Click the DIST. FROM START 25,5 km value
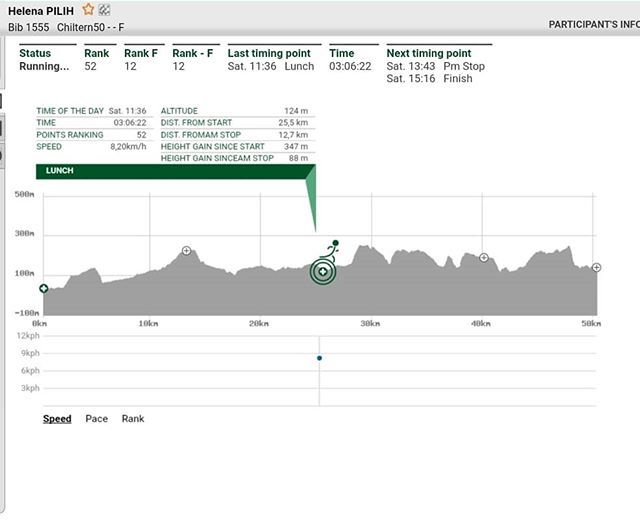 point(293,122)
